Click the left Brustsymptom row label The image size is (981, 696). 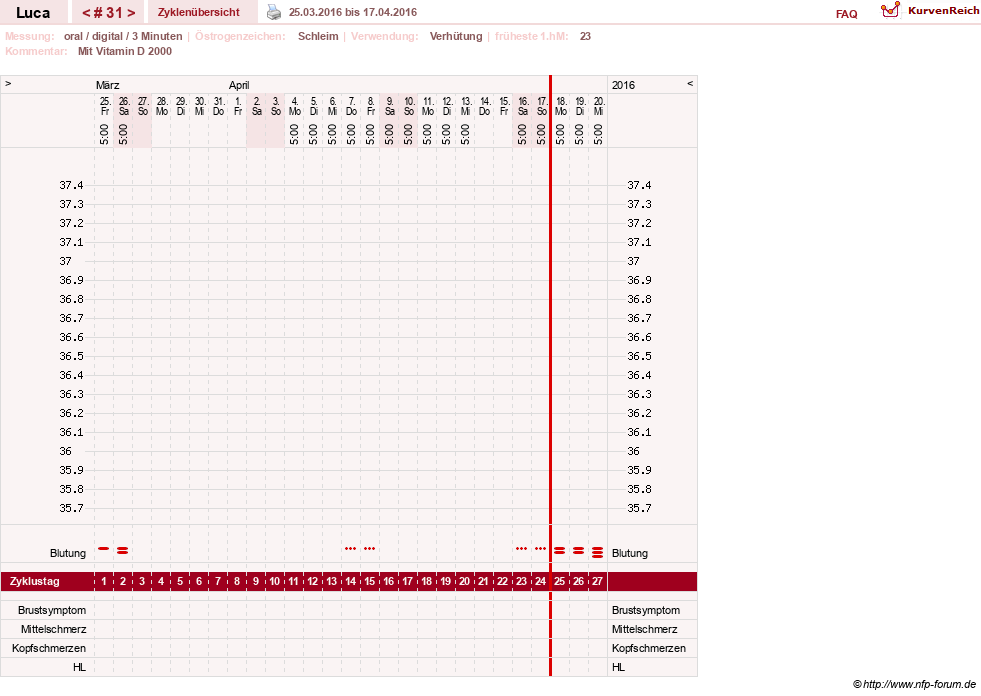(x=52, y=610)
